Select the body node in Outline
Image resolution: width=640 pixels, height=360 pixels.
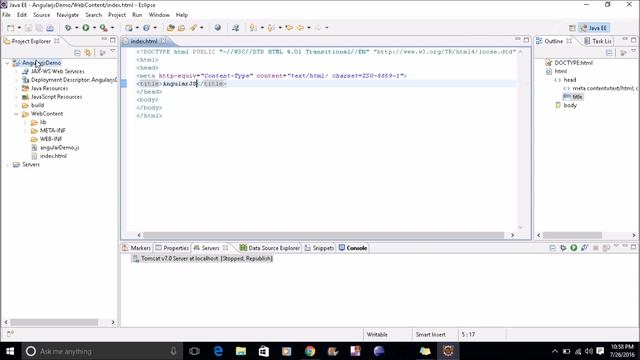(570, 105)
